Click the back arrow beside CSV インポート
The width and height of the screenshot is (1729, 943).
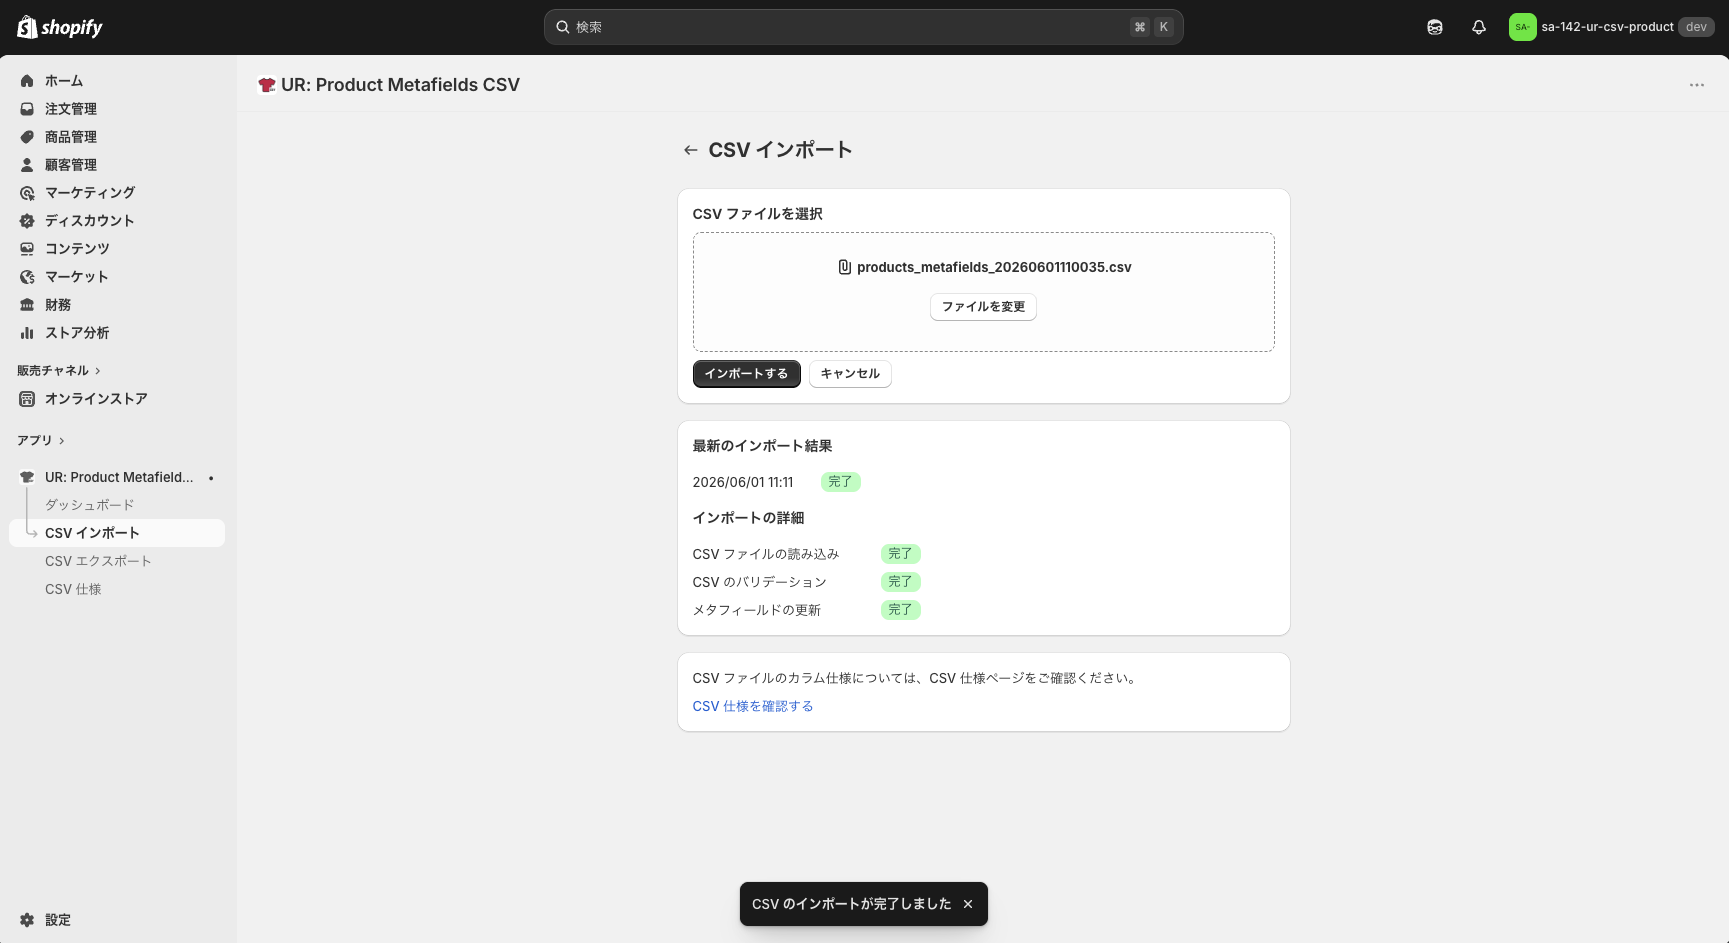click(x=690, y=150)
